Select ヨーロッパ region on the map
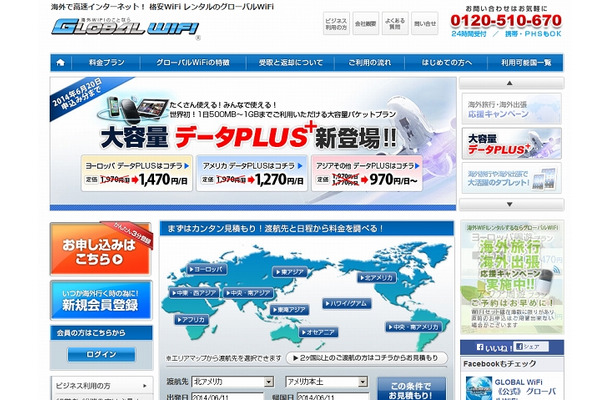The image size is (610, 400). coord(207,269)
